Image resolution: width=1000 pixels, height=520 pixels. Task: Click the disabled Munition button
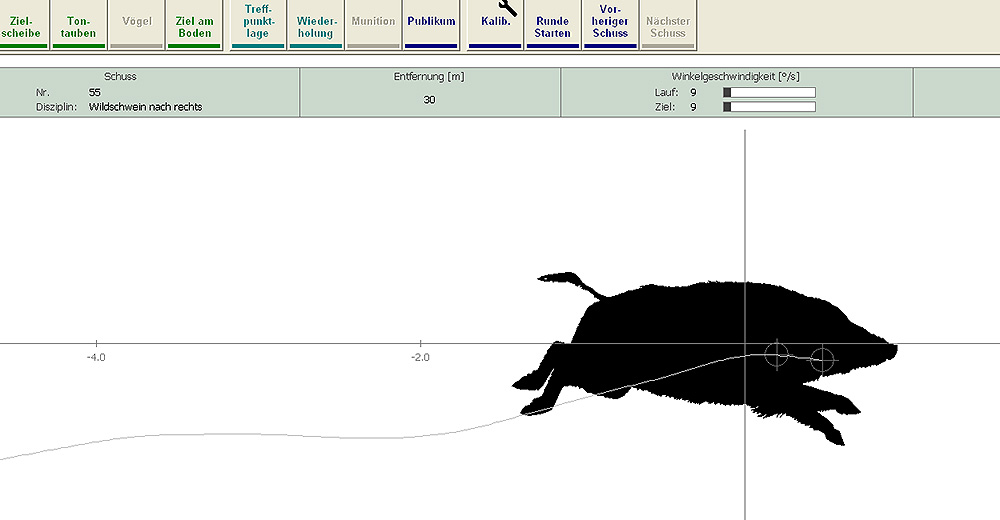coord(373,21)
